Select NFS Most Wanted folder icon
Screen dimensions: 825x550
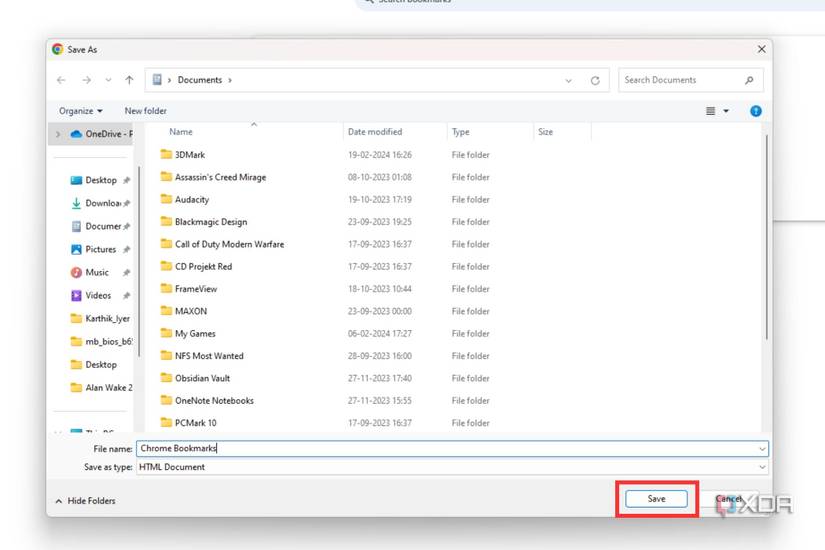click(x=166, y=356)
